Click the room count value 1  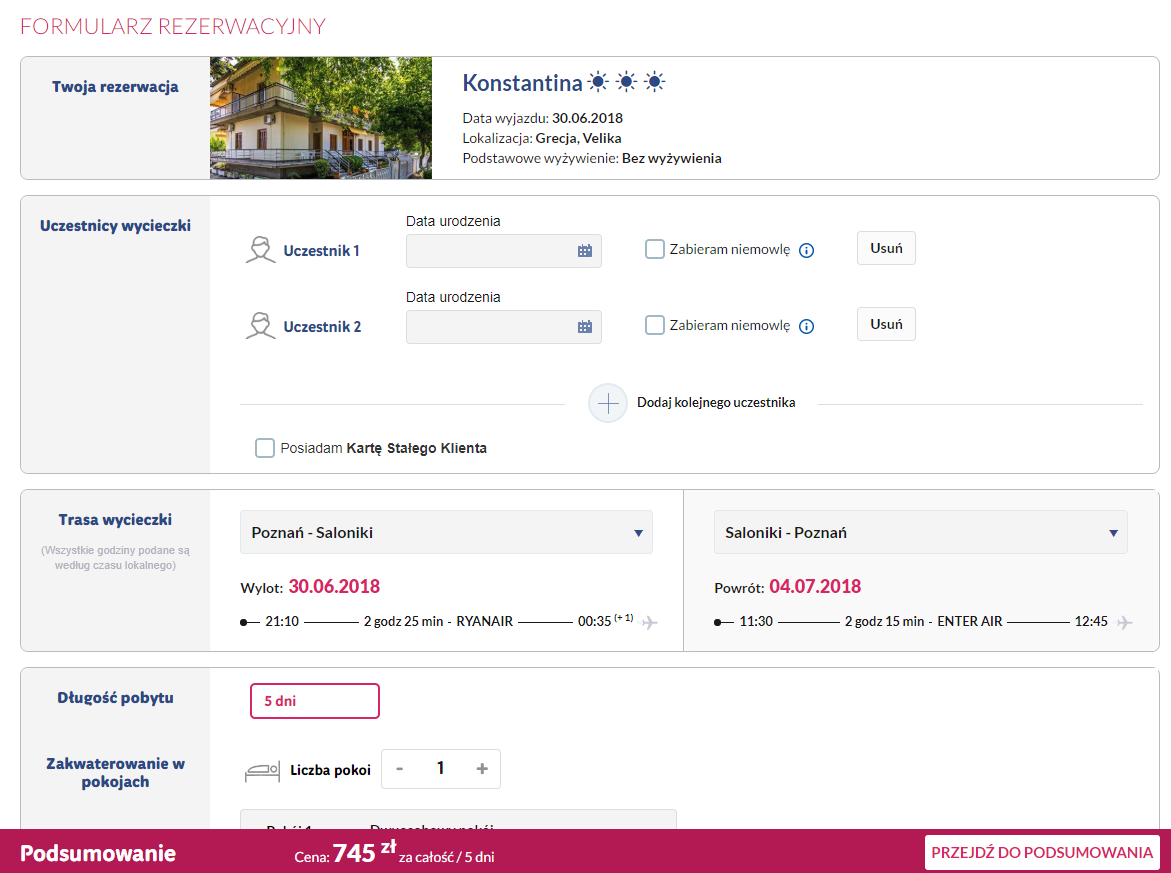coord(441,768)
